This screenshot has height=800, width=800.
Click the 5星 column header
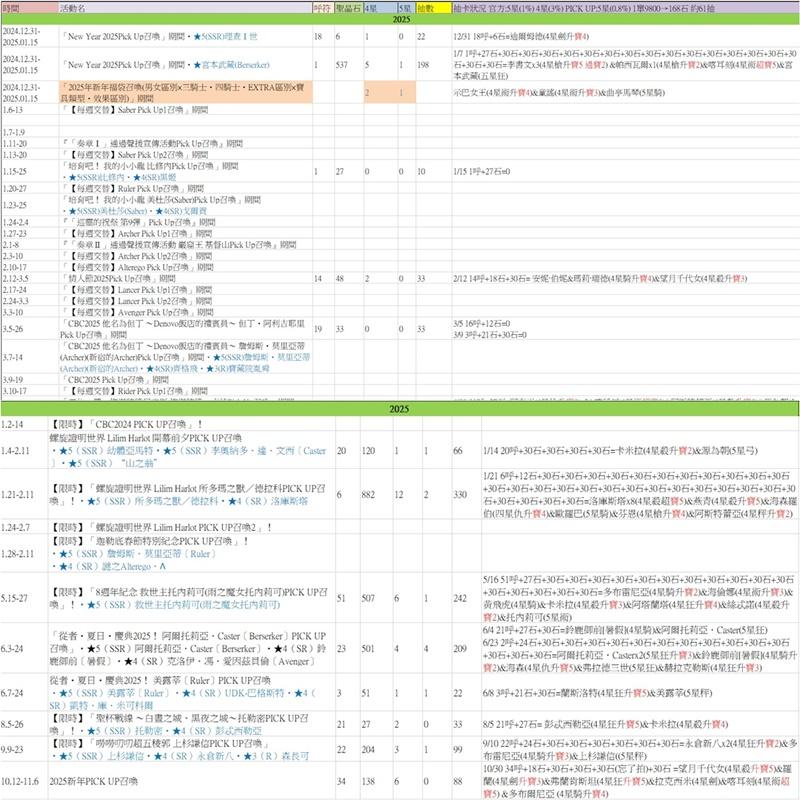click(x=407, y=8)
